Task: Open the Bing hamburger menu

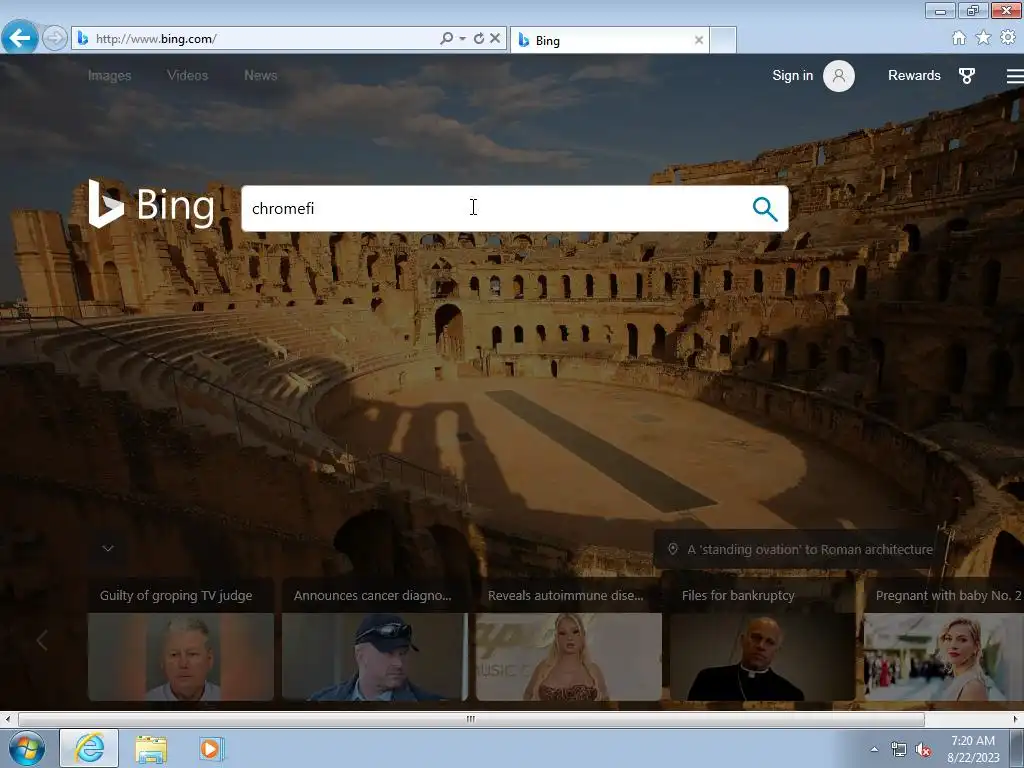Action: (1015, 76)
